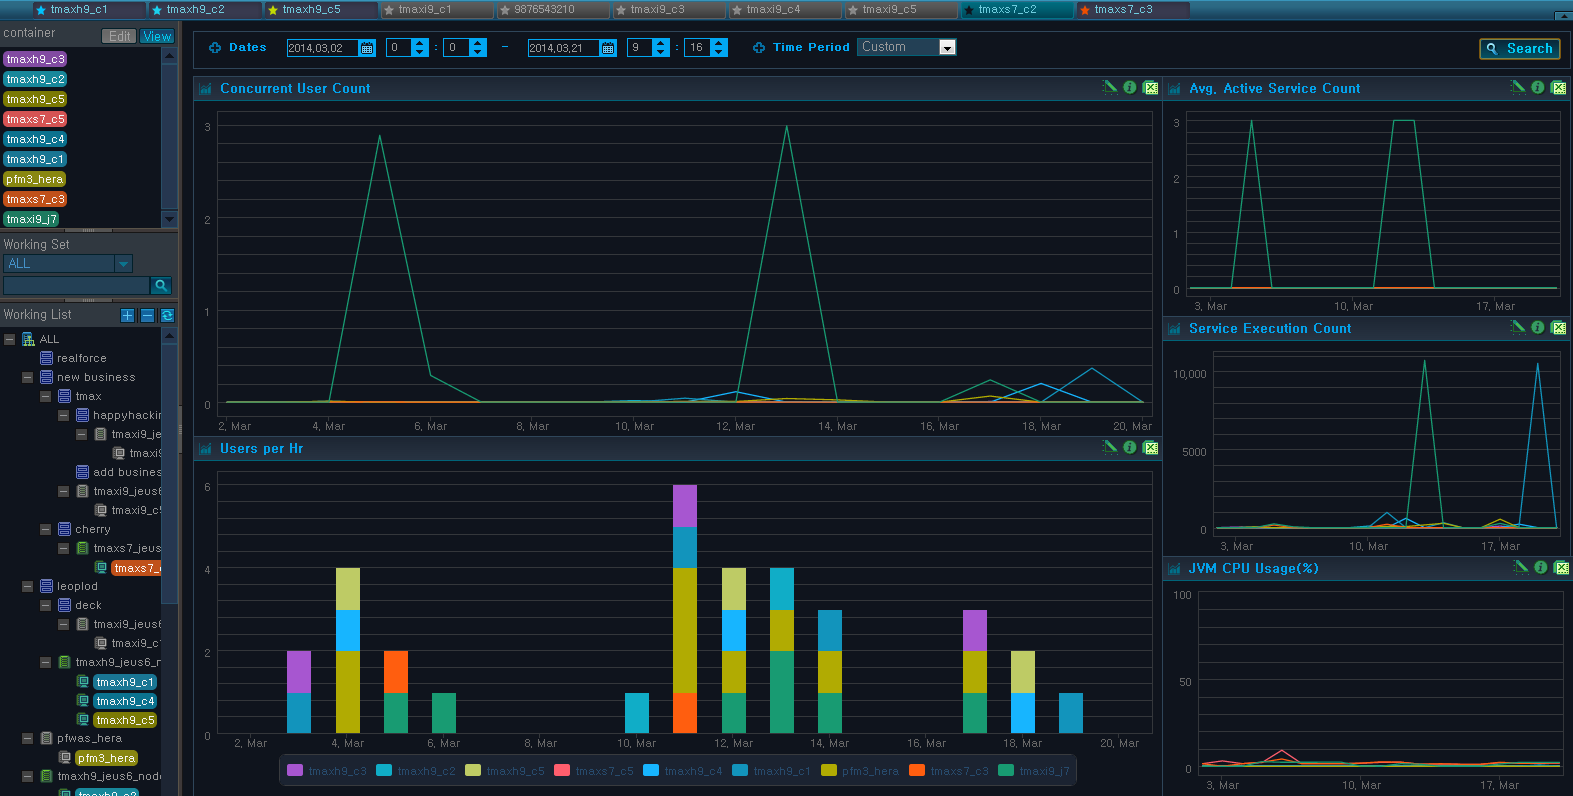
Task: Export Avg. Active Service Count to Excel
Action: (x=1559, y=87)
